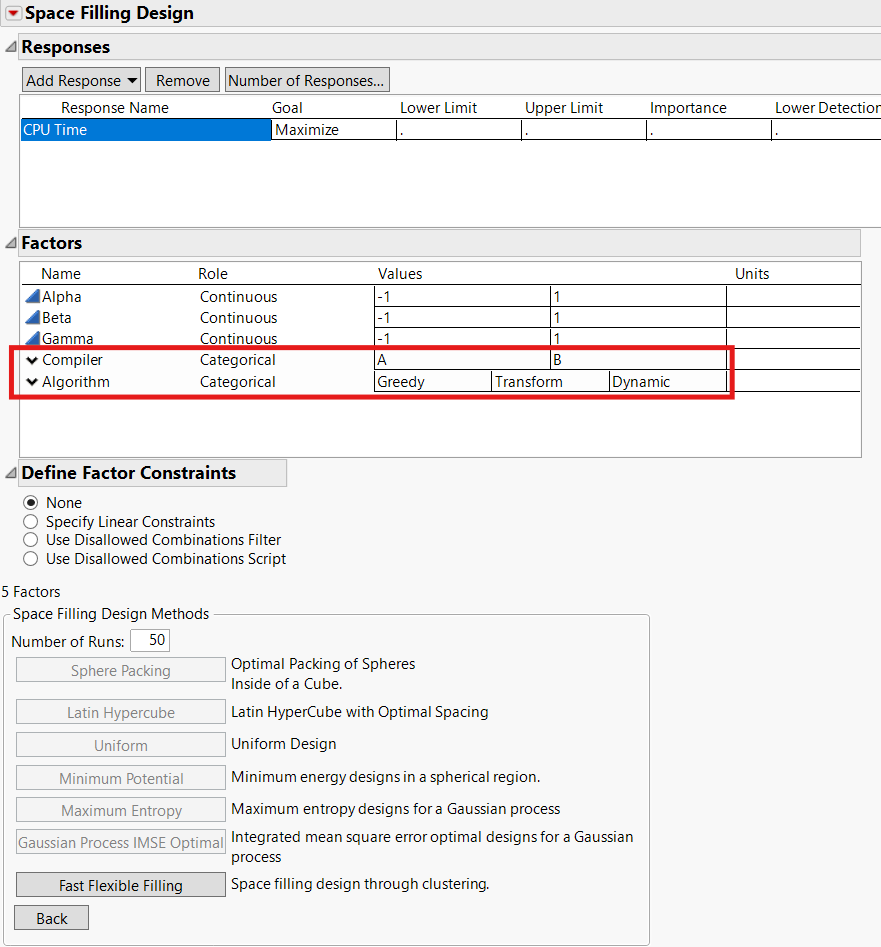Screen dimensions: 881x947
Task: Click the Remove button
Action: [182, 79]
